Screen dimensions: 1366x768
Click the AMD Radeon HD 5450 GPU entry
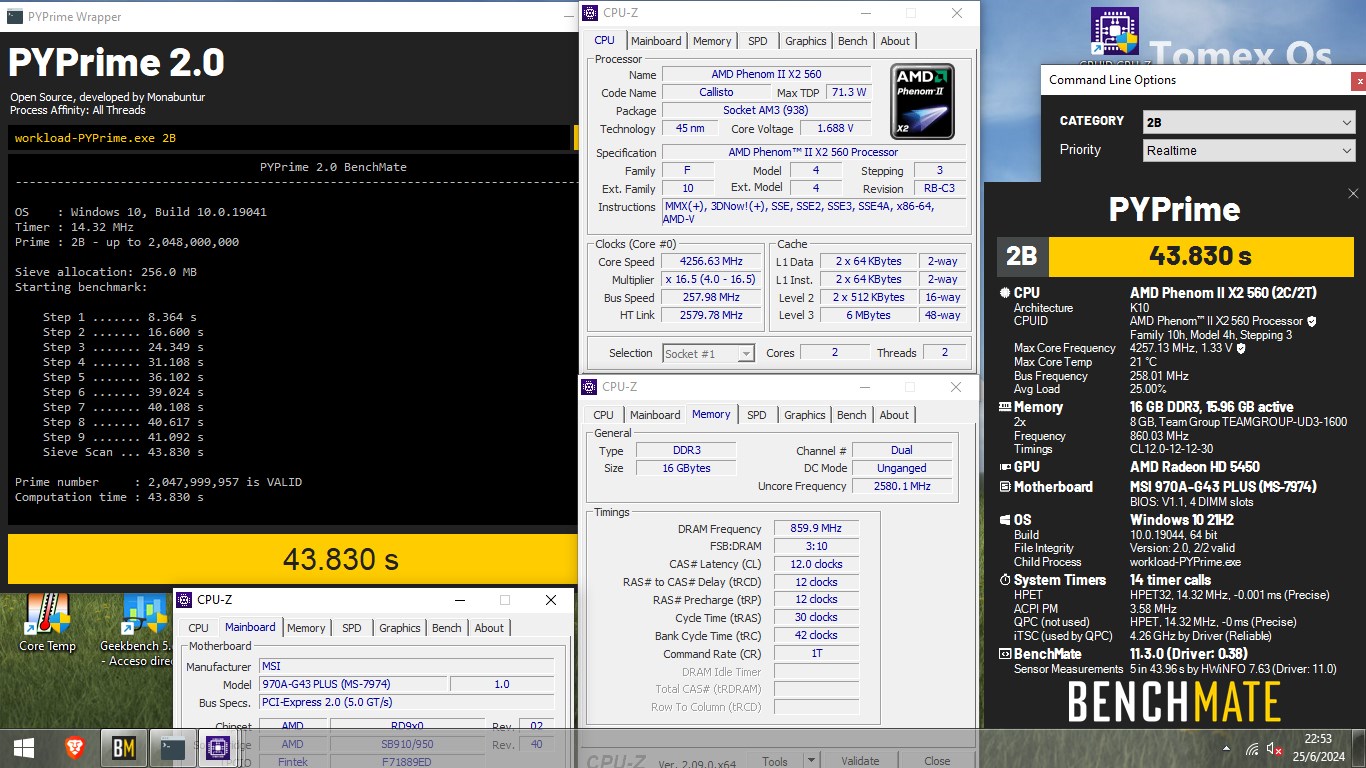[1196, 467]
